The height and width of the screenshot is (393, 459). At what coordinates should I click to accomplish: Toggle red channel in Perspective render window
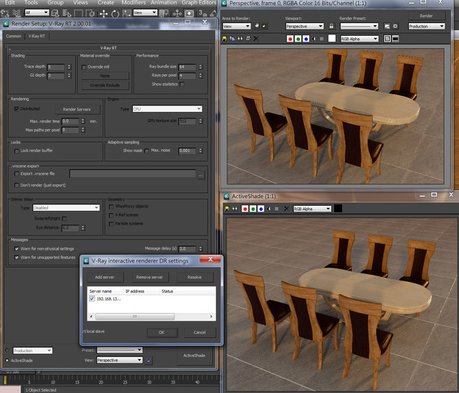290,39
